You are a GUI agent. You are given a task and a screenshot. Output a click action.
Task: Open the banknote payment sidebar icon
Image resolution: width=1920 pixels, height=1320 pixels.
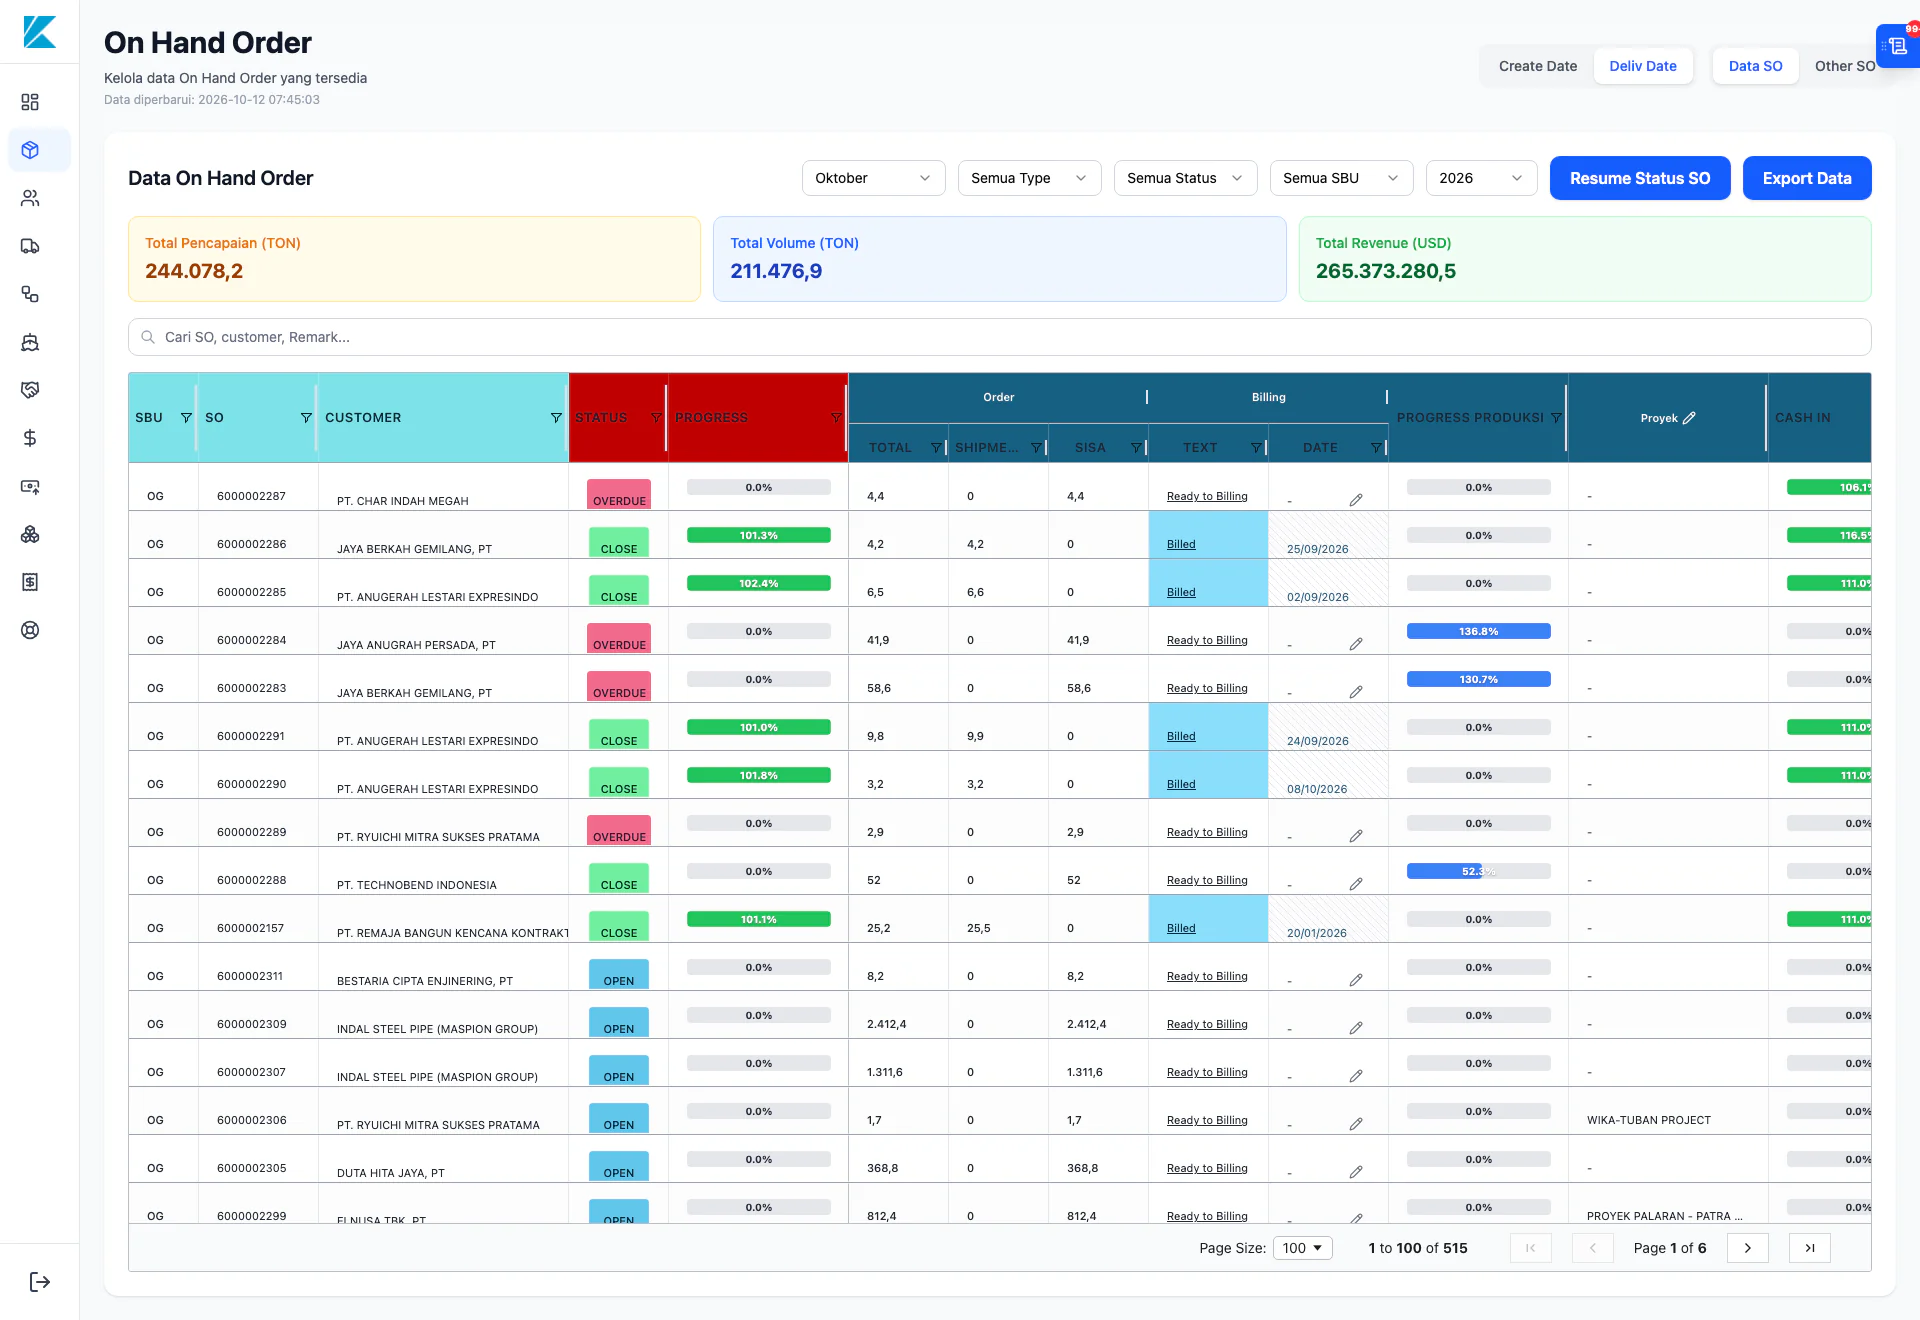pyautogui.click(x=30, y=486)
